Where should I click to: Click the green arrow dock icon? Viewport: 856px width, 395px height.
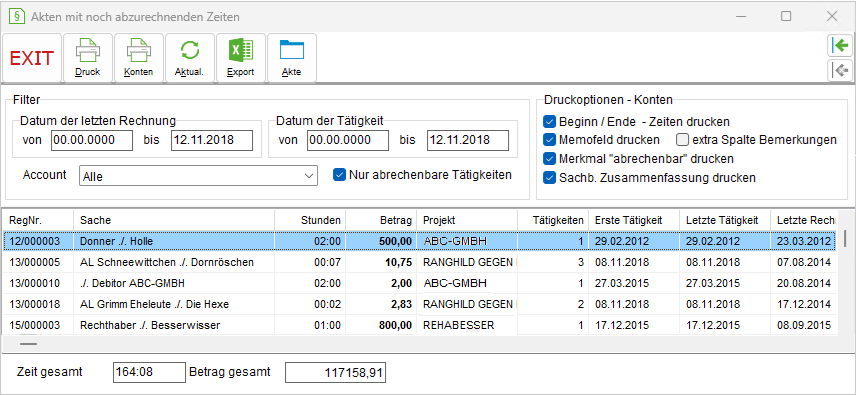(x=840, y=46)
